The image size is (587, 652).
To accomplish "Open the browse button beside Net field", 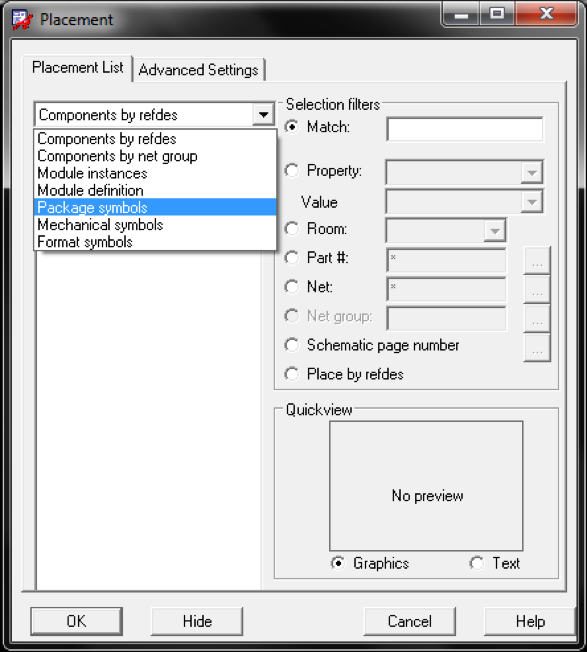I will pyautogui.click(x=537, y=289).
